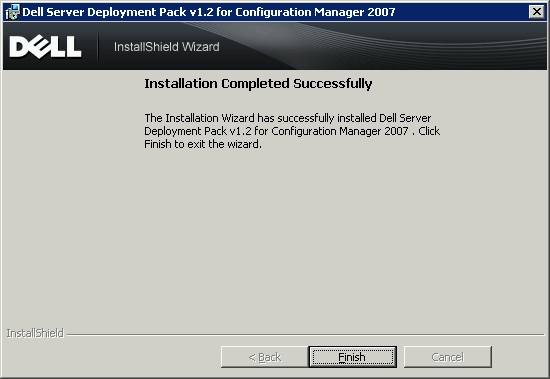This screenshot has height=379, width=550.
Task: Click the grayed-out Cancel button
Action: pyautogui.click(x=448, y=357)
